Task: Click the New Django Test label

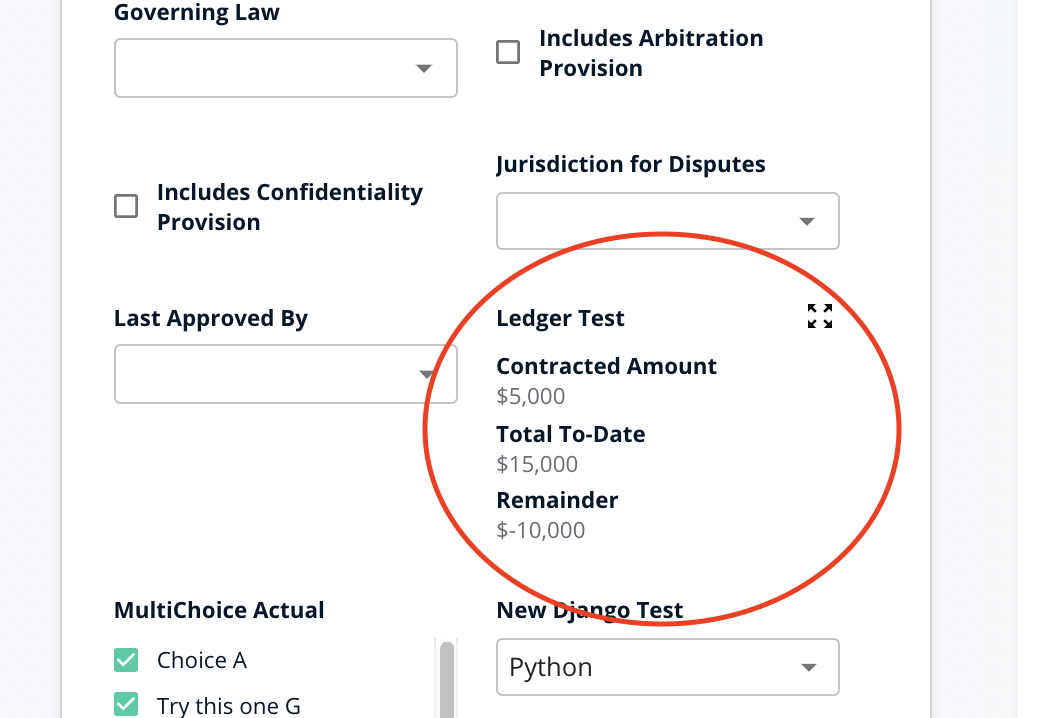Action: [x=590, y=610]
